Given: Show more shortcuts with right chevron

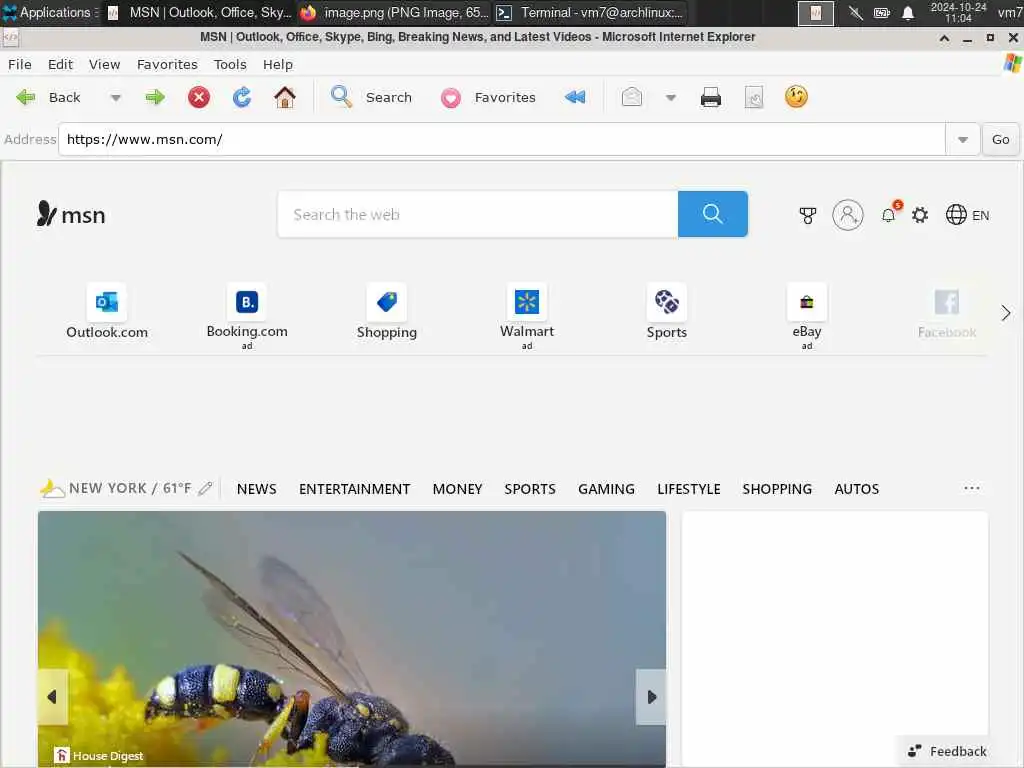Looking at the screenshot, I should [1006, 313].
